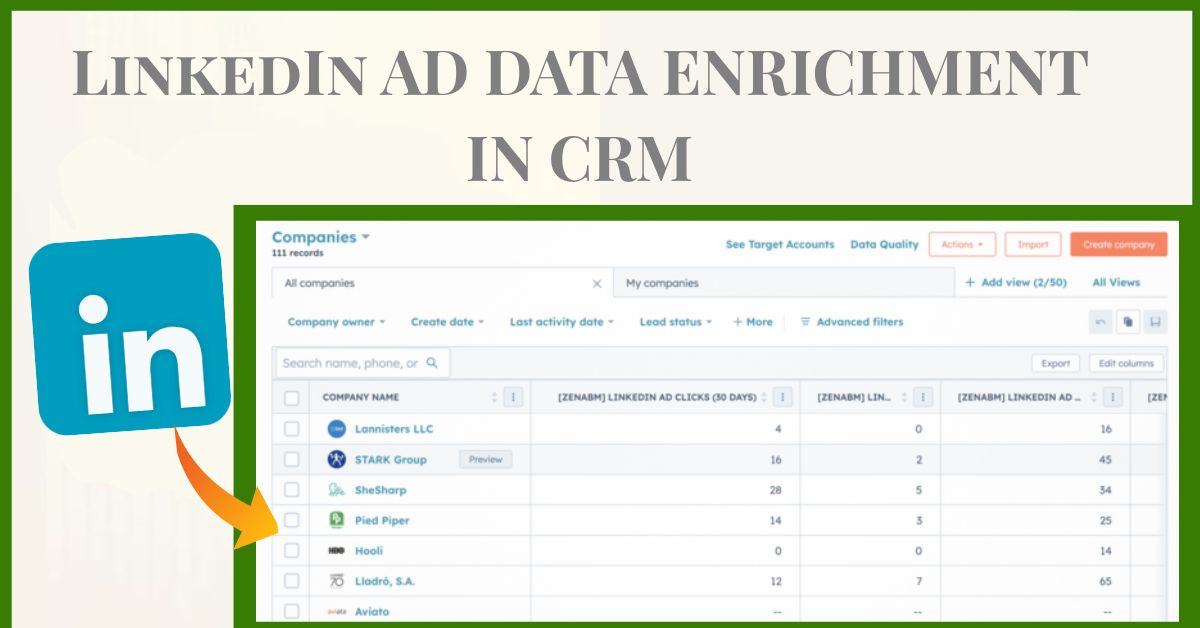Open LinkedIn Ad Clicks column options menu
1200x628 pixels.
783,398
